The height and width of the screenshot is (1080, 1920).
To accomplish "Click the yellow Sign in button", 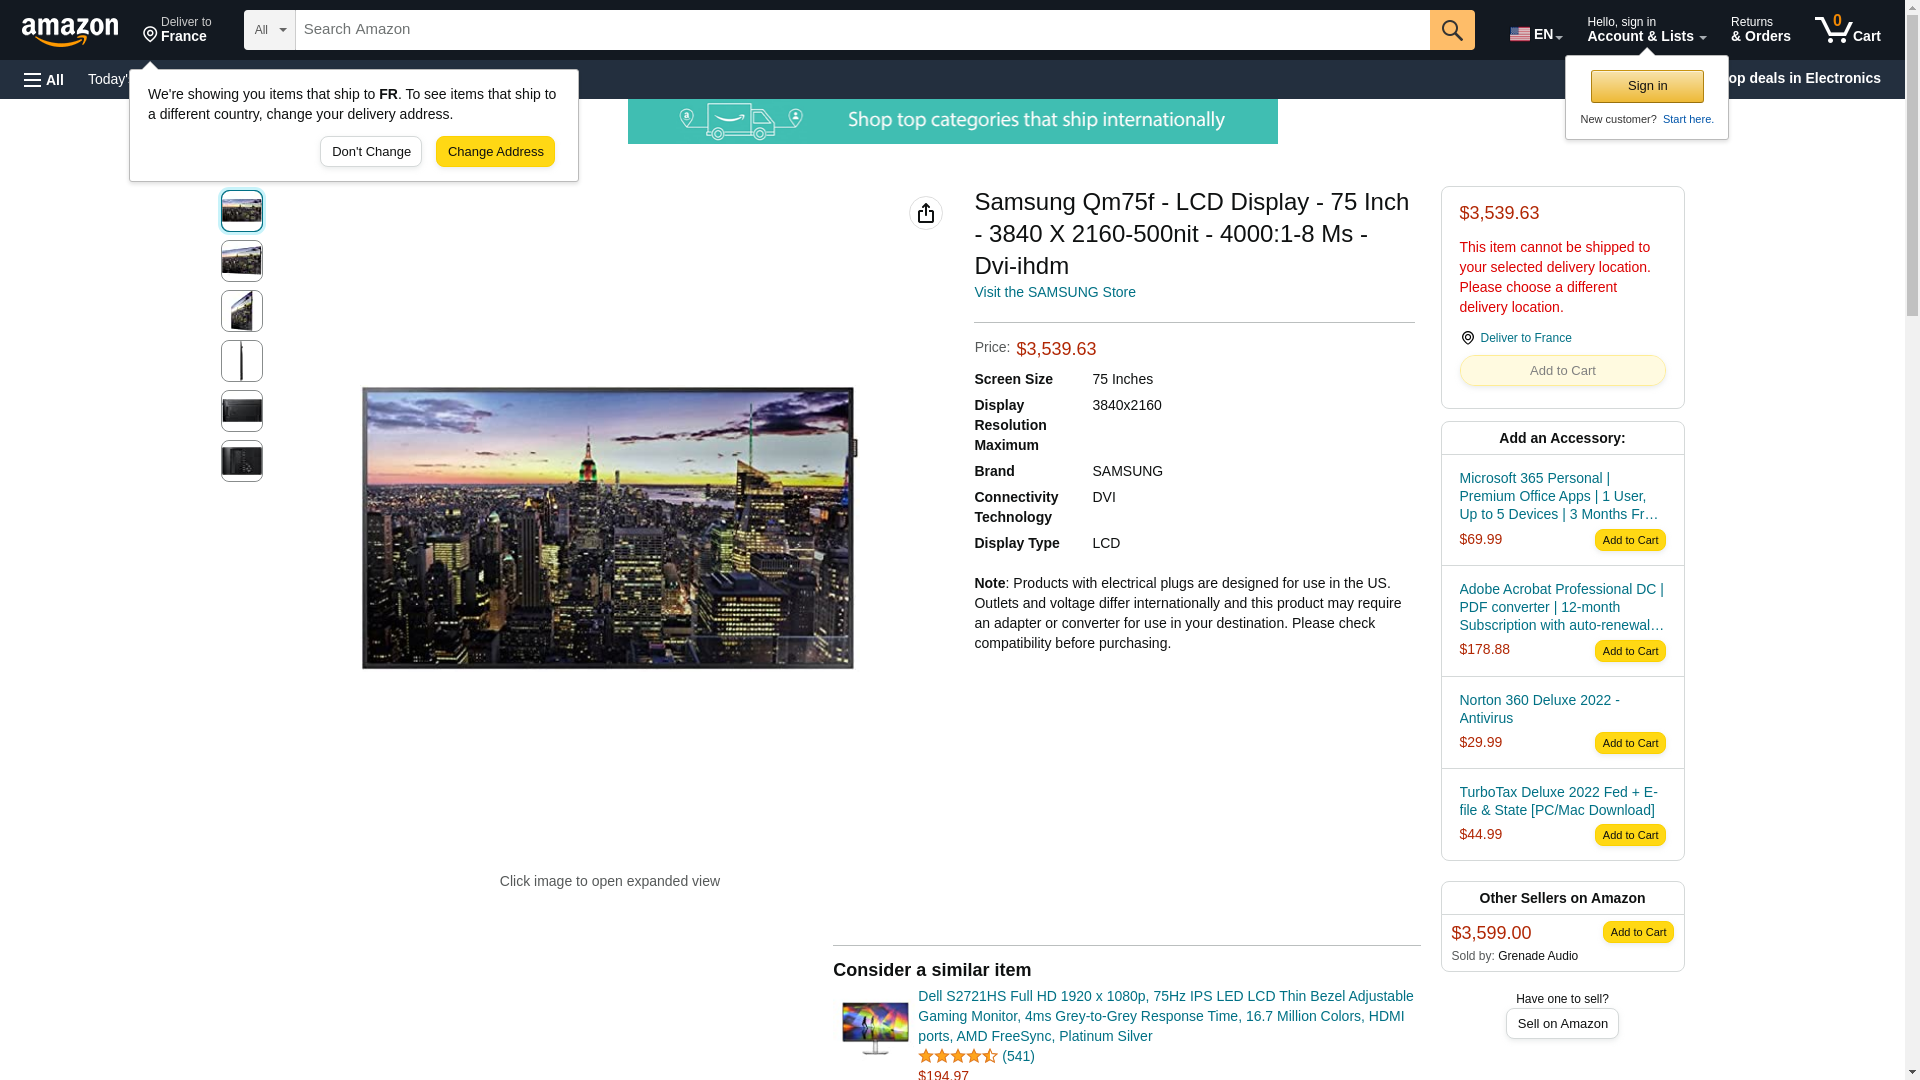I will [1646, 86].
